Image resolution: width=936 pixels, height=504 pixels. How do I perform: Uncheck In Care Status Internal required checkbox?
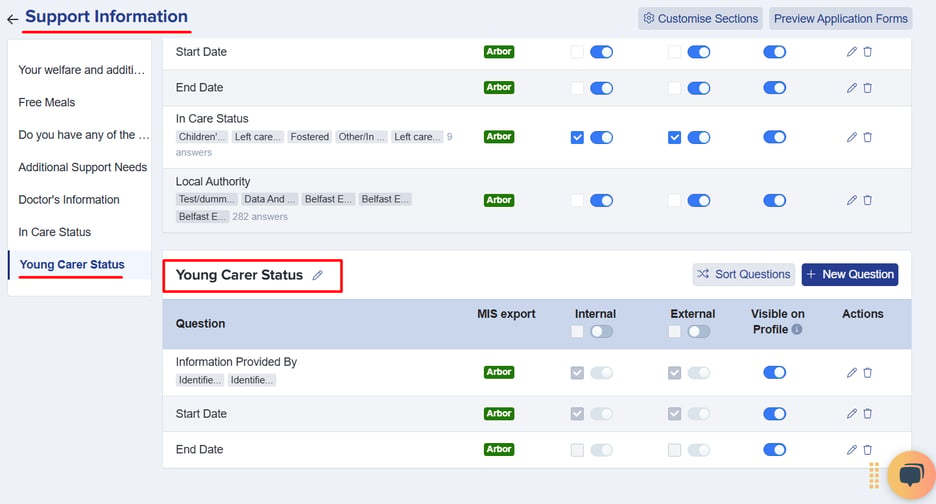(x=577, y=137)
